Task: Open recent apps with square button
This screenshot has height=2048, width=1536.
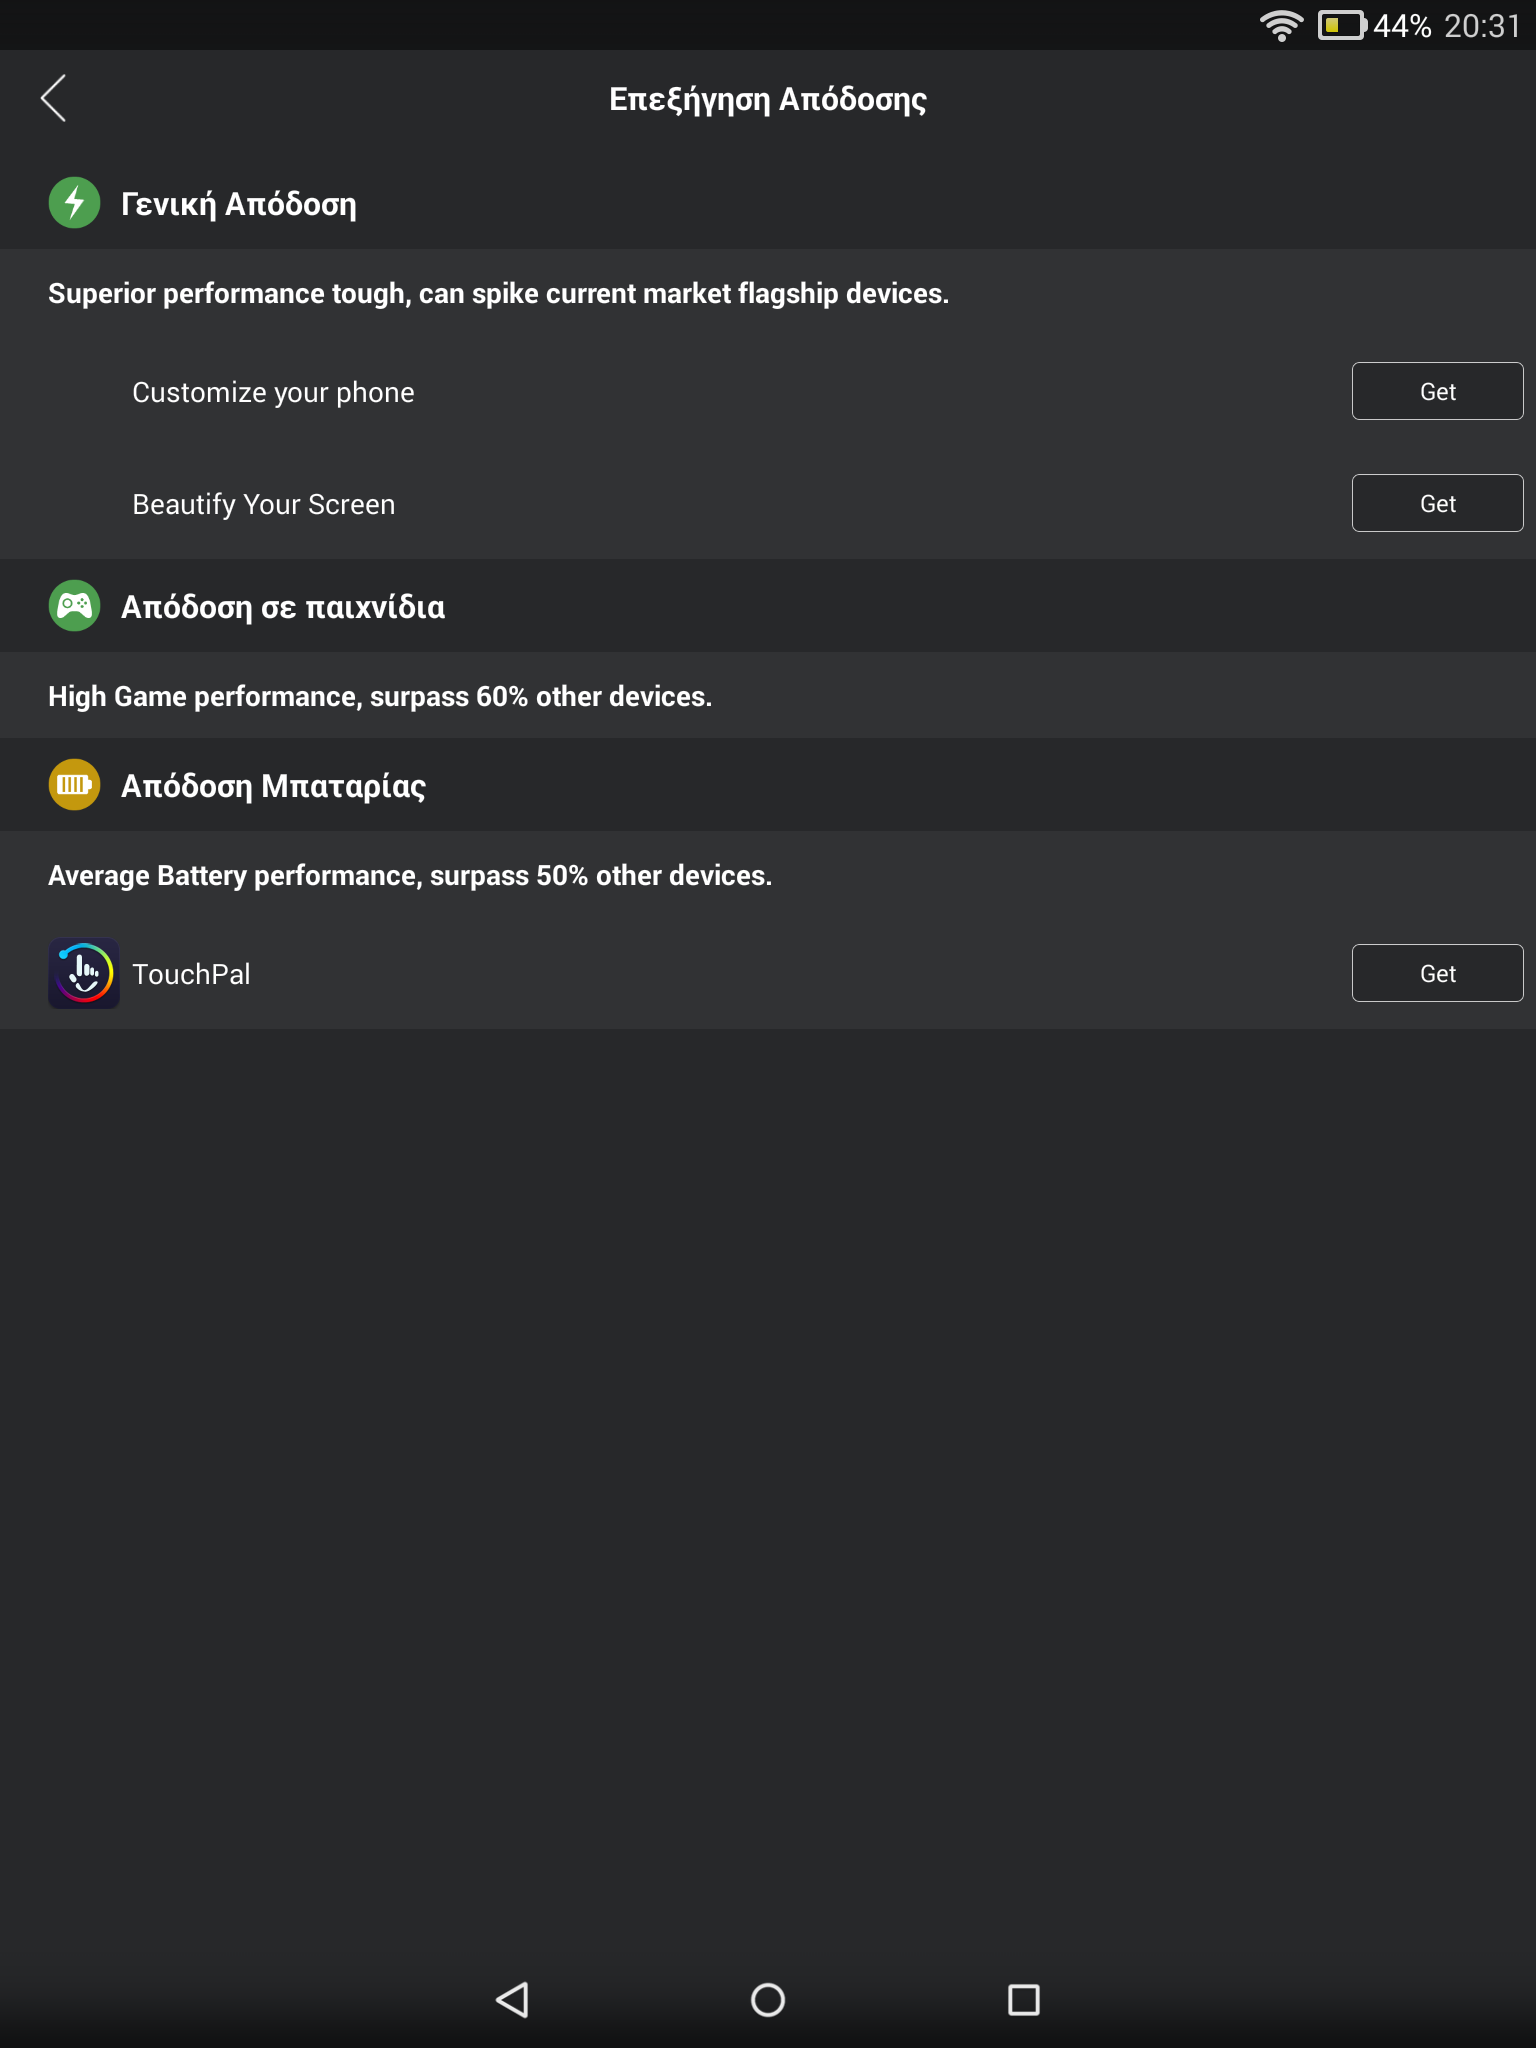Action: 1024,2000
